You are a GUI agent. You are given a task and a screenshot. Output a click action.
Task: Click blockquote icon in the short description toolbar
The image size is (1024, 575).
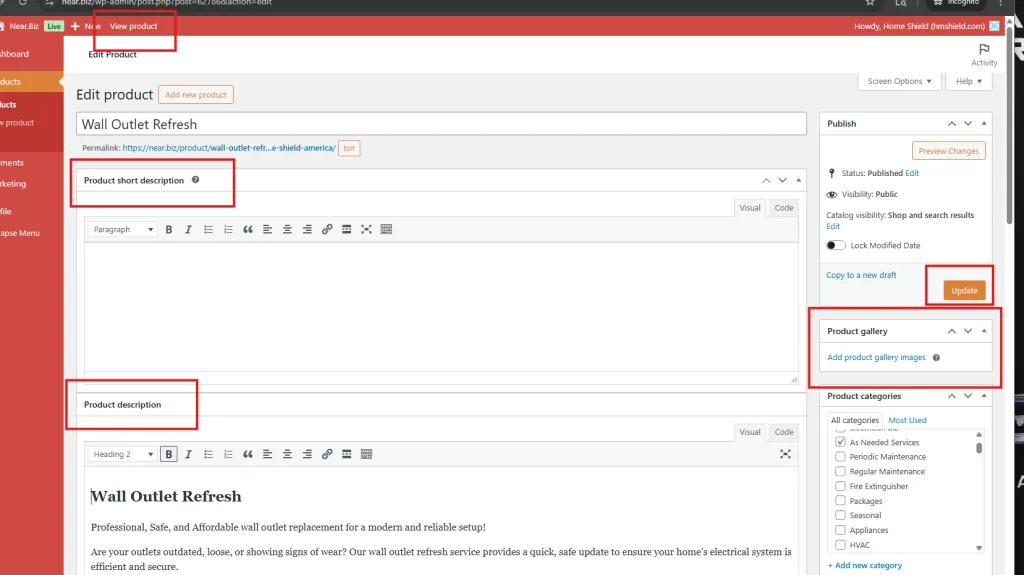click(248, 230)
